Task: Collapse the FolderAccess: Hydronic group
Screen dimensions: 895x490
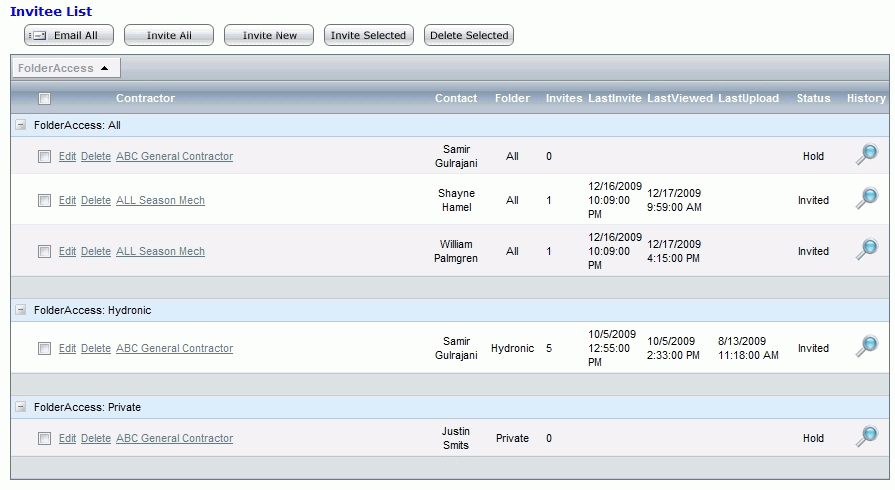Action: 21,310
